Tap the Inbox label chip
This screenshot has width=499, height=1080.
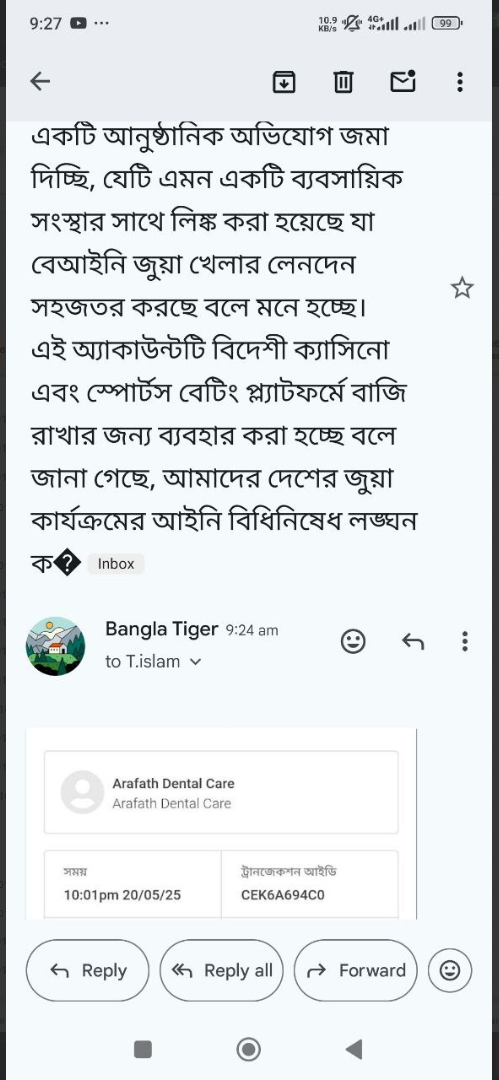pos(116,563)
